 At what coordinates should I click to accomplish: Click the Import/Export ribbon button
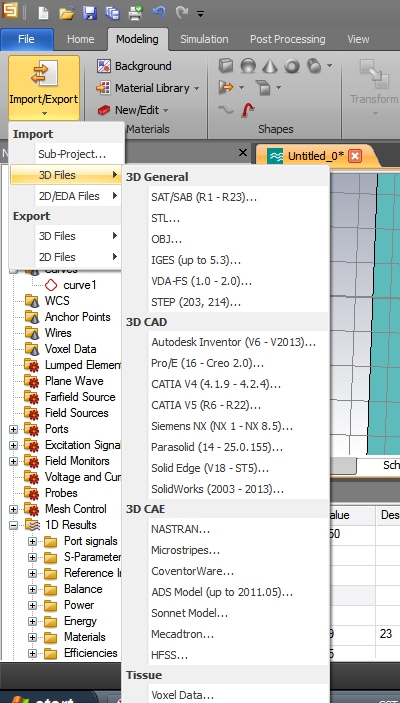pos(43,87)
